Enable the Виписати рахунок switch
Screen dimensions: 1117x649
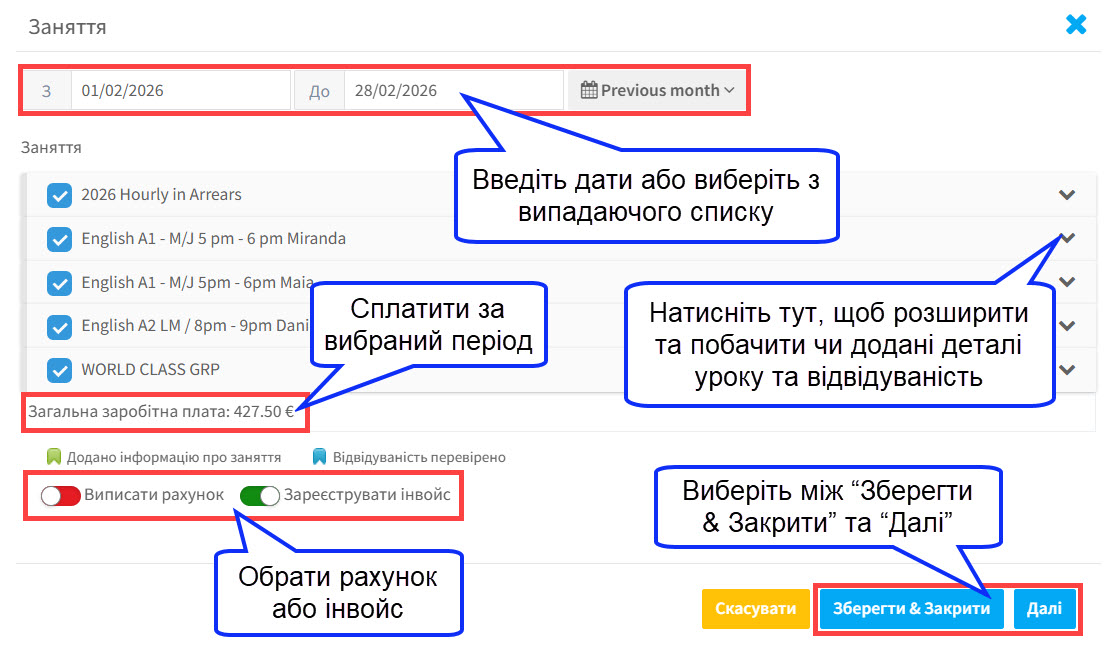click(60, 495)
